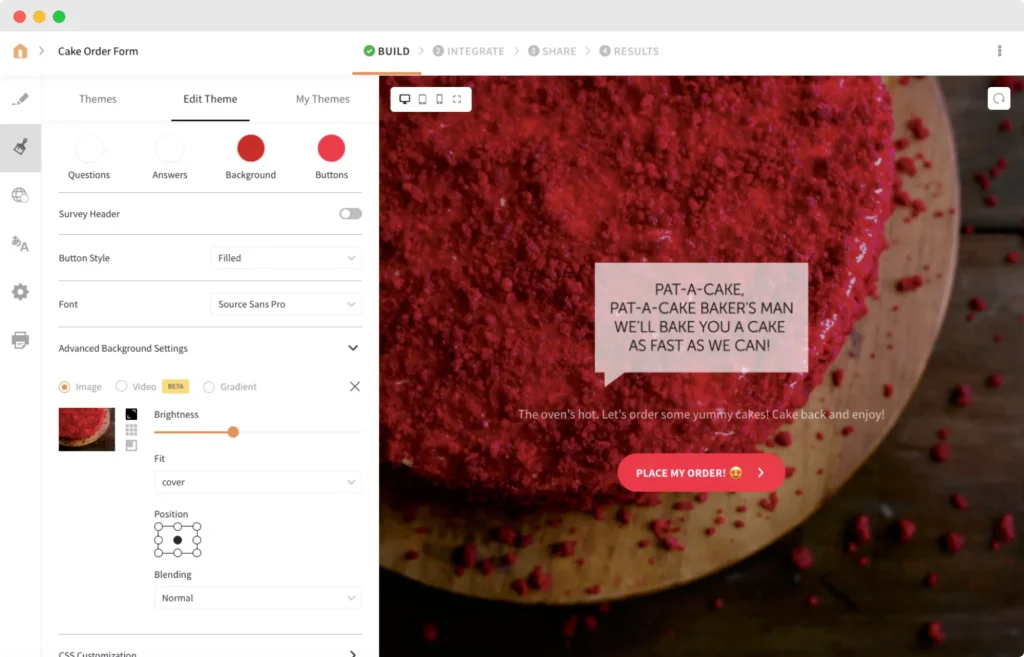Collapse Advanced Background Settings section

(353, 348)
